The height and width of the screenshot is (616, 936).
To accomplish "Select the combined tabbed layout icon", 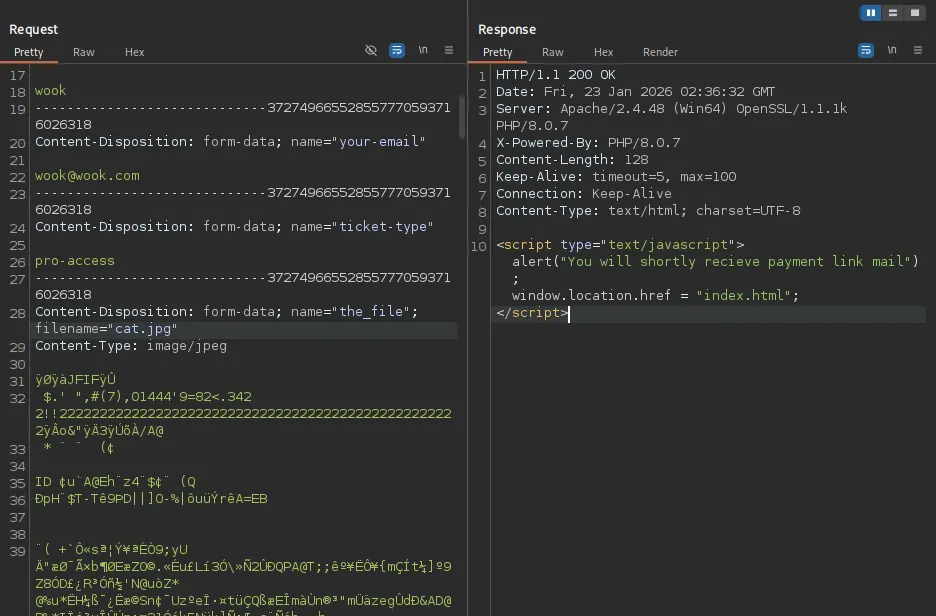I will [914, 13].
